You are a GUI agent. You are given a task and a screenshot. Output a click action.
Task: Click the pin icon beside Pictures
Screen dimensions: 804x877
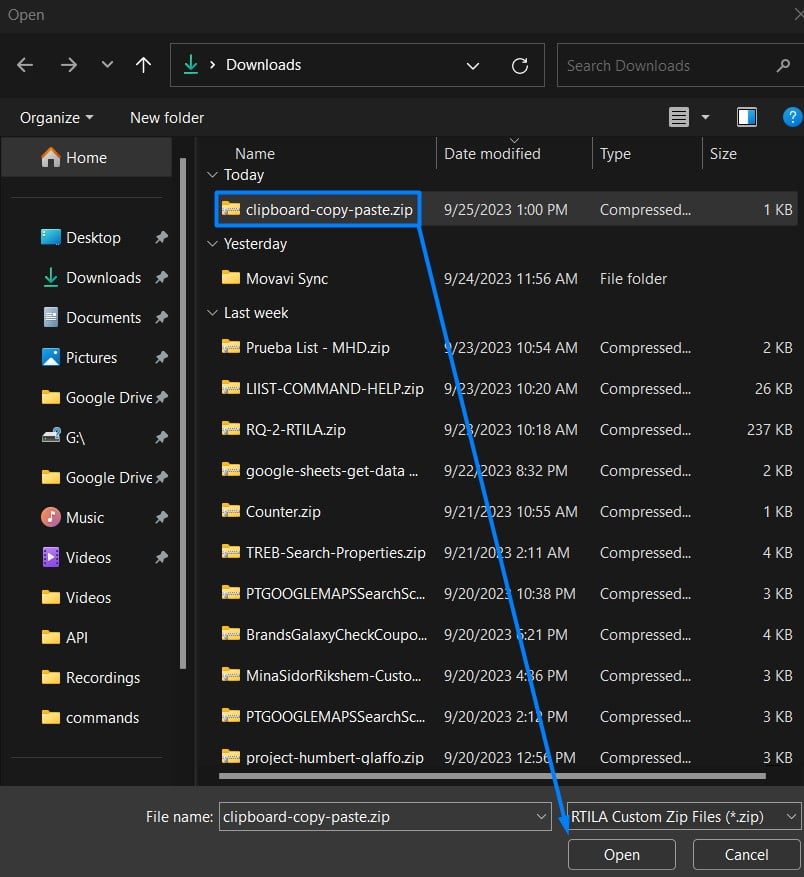[x=161, y=357]
